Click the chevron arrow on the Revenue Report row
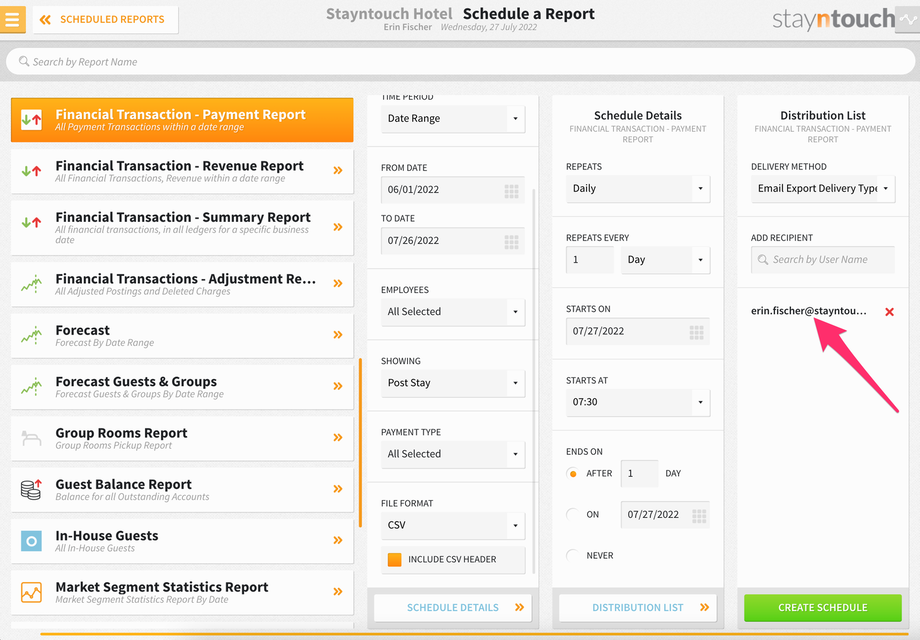The width and height of the screenshot is (920, 640). [338, 171]
